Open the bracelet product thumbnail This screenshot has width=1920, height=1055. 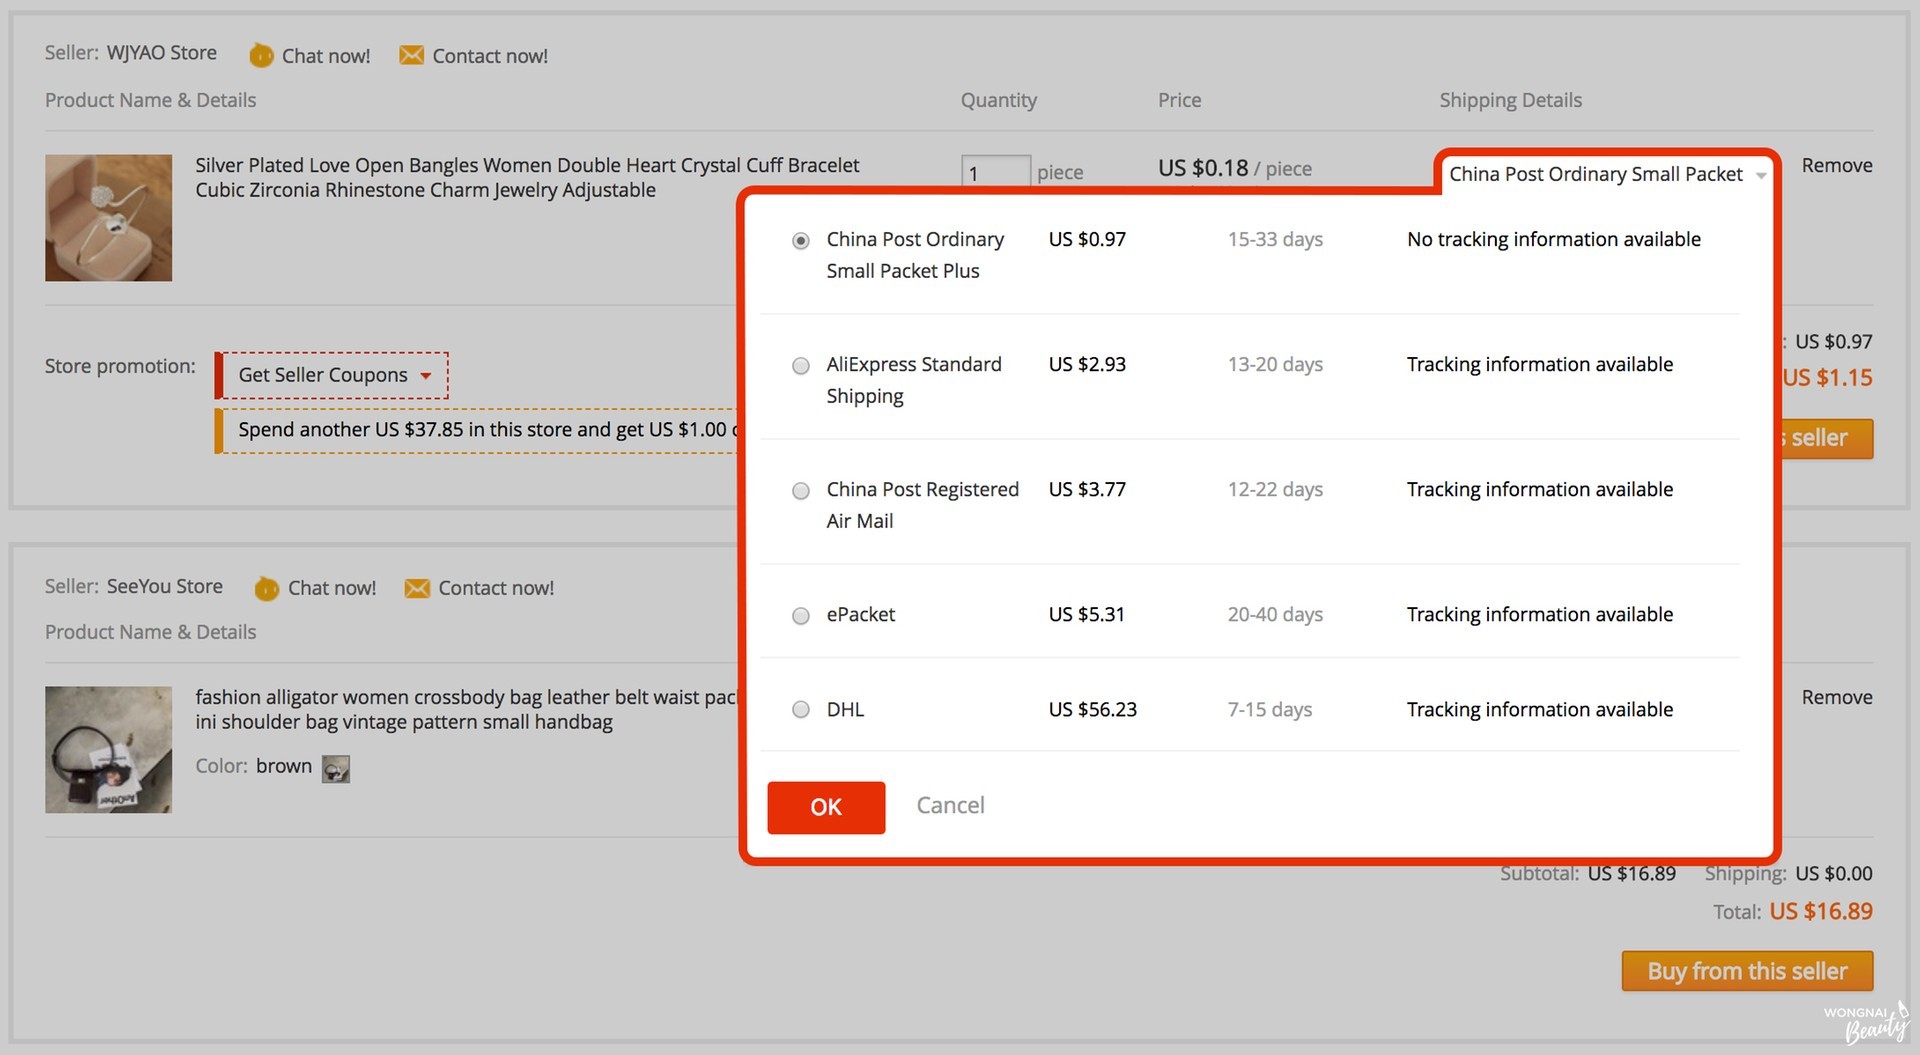pyautogui.click(x=108, y=217)
